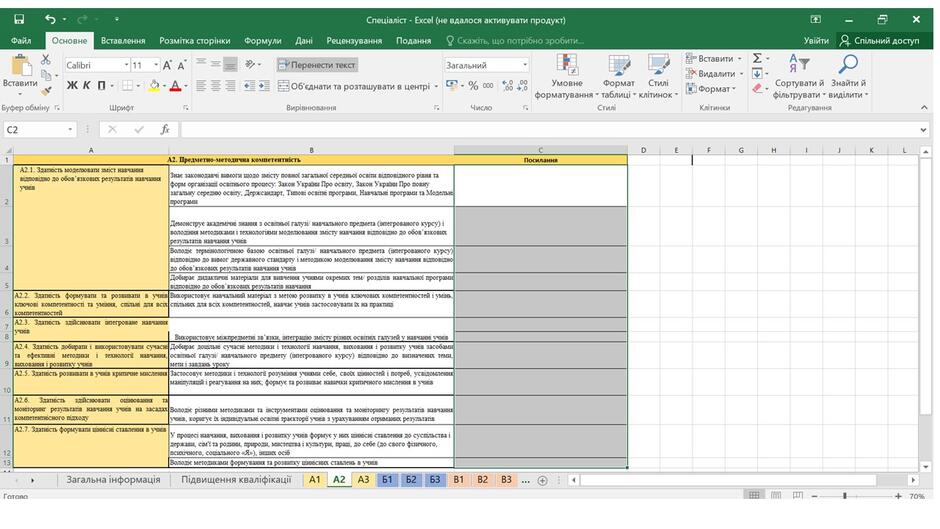Decrease indent icon
This screenshot has width=940, height=529.
point(249,86)
